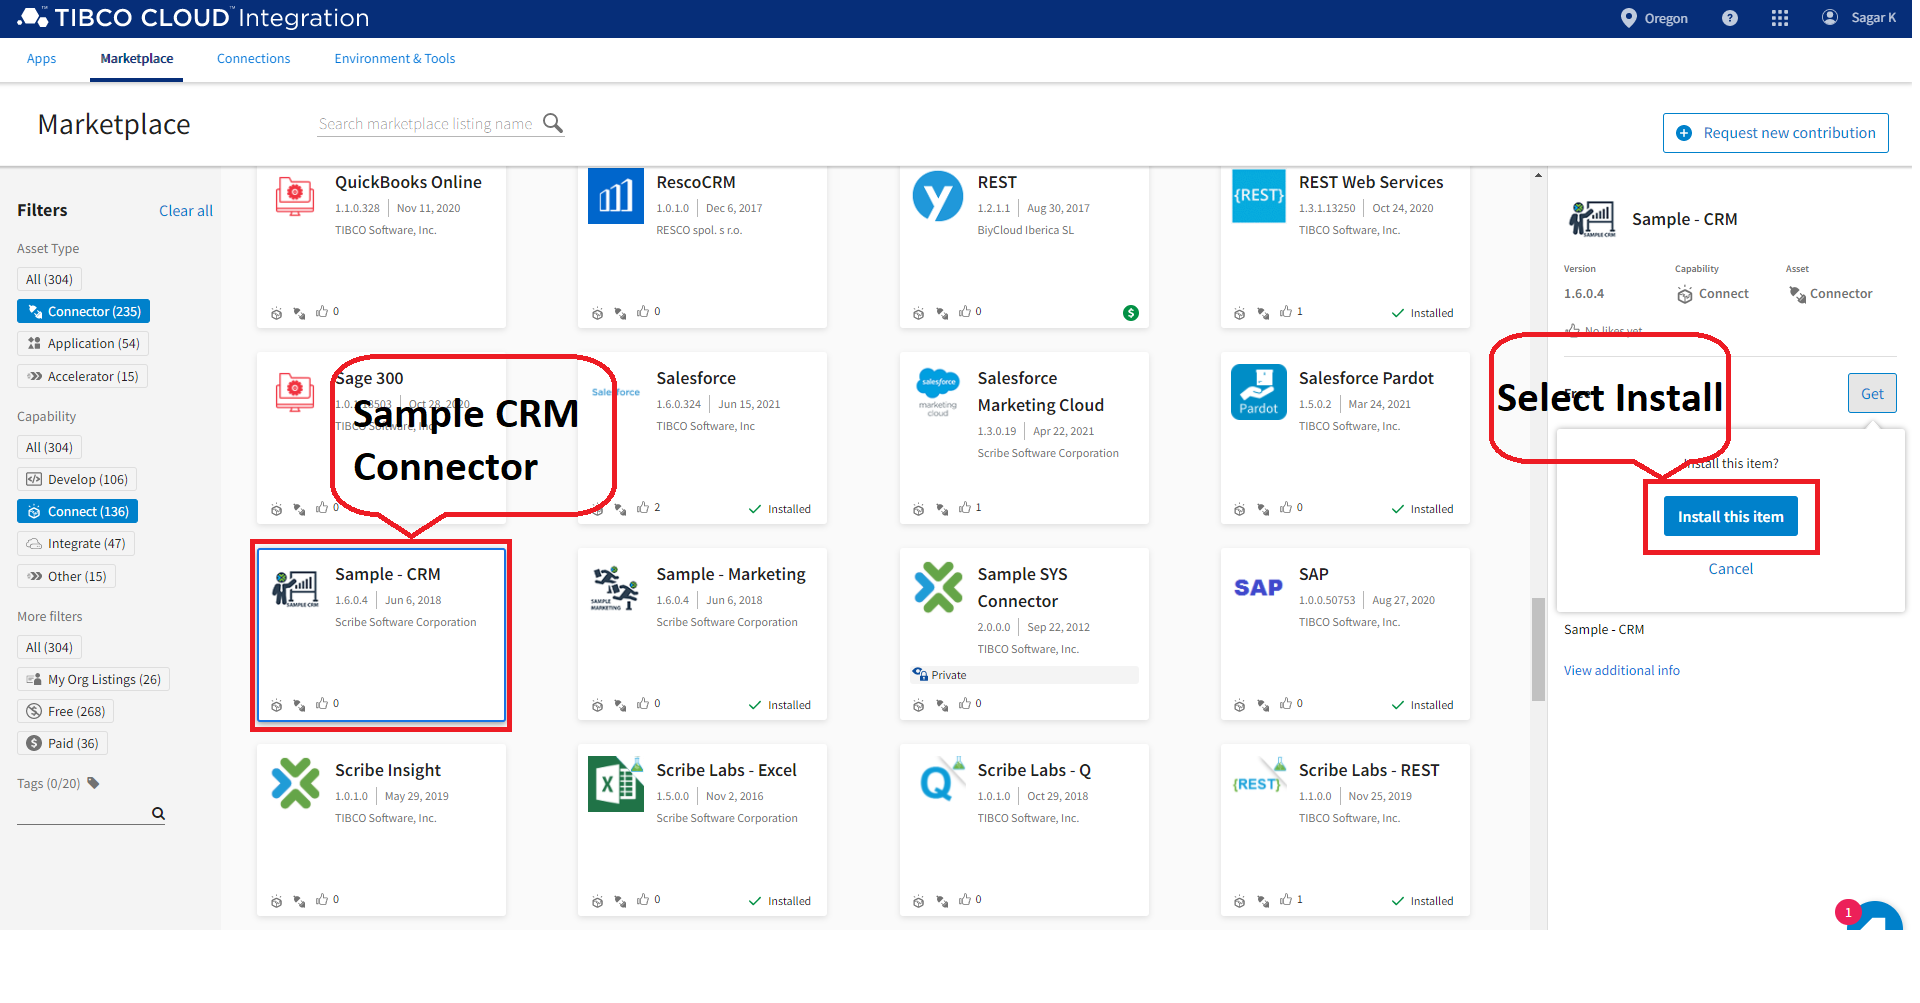Toggle the Connect (136) capability filter
The height and width of the screenshot is (1003, 1920).
(77, 511)
